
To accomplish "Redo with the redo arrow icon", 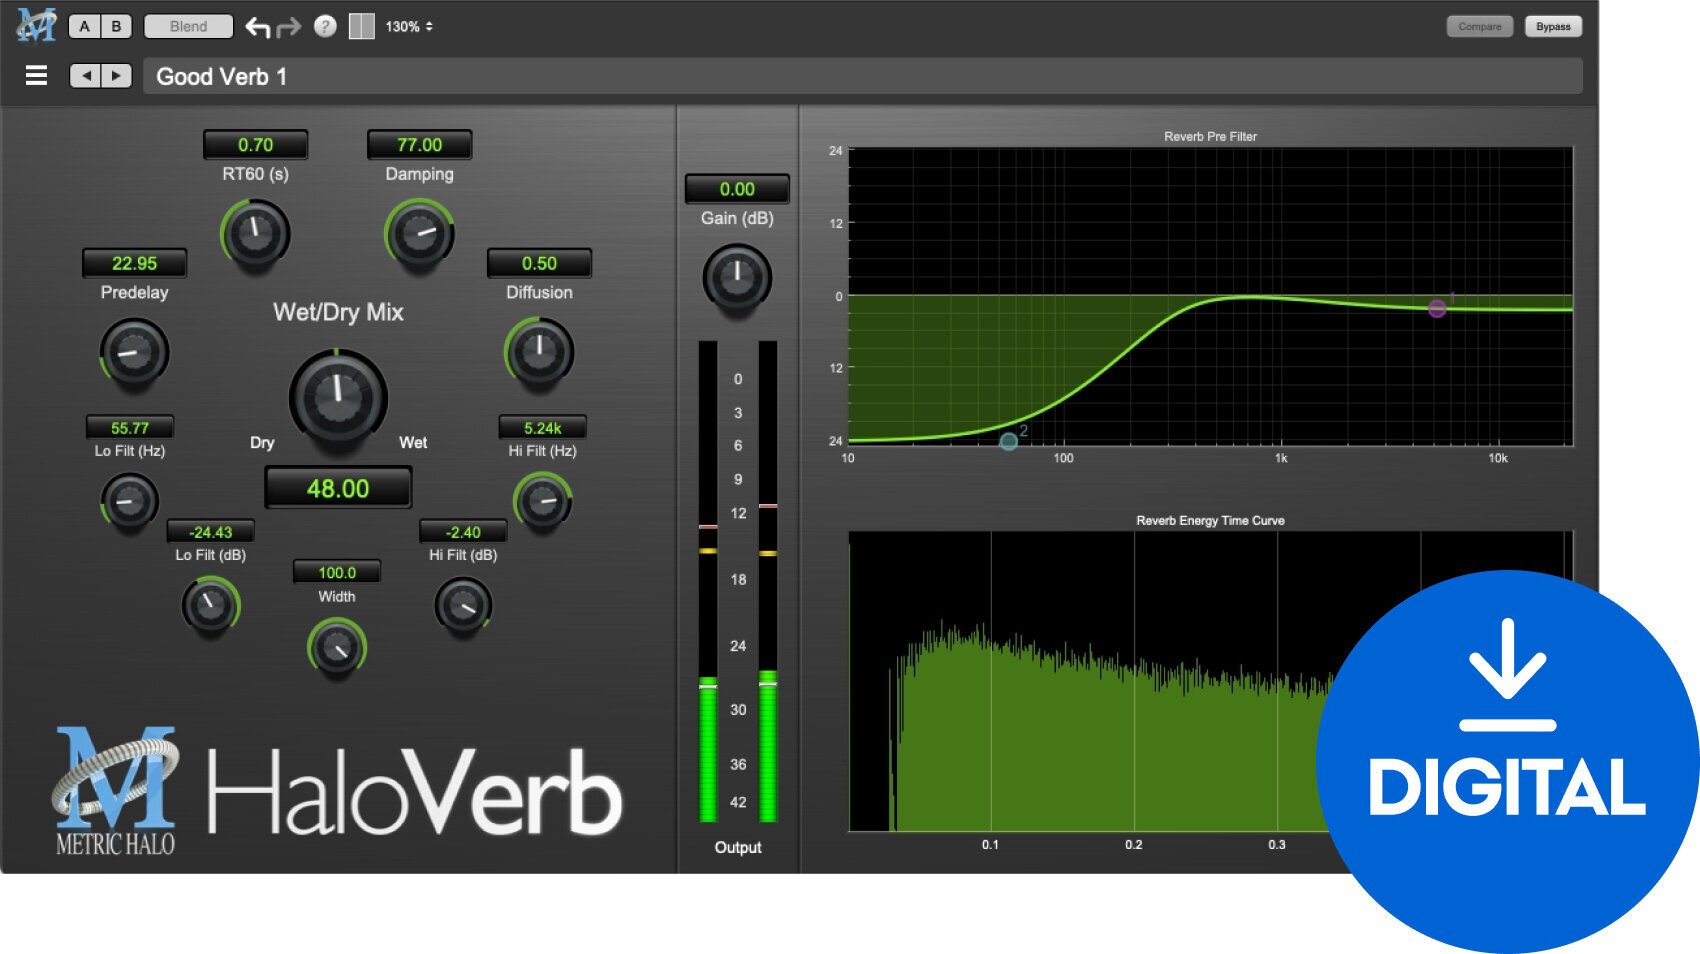I will 289,27.
